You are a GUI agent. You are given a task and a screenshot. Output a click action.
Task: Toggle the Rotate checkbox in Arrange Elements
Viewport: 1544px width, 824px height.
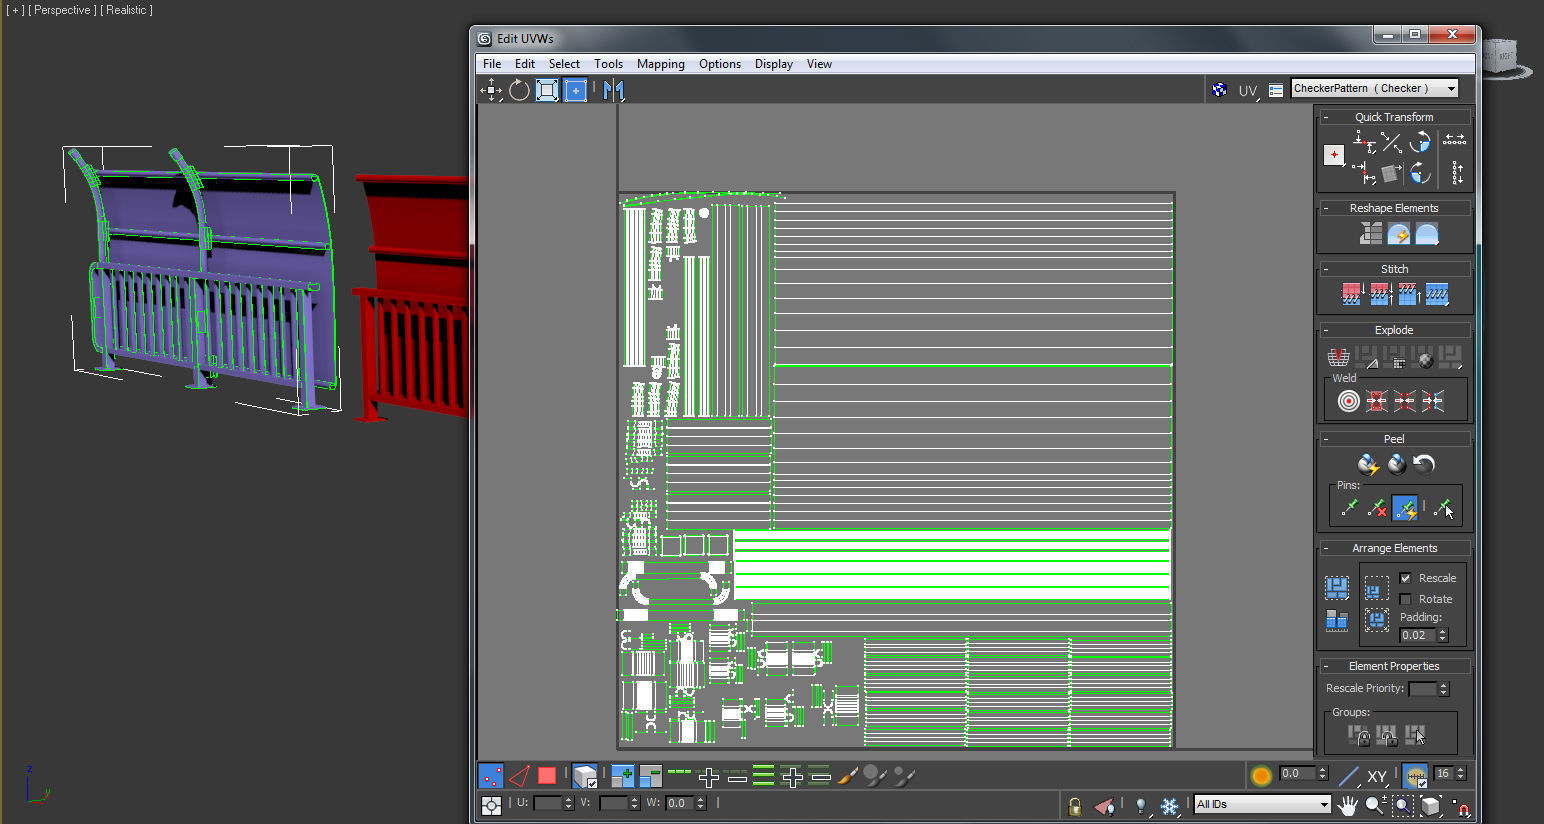[1406, 599]
